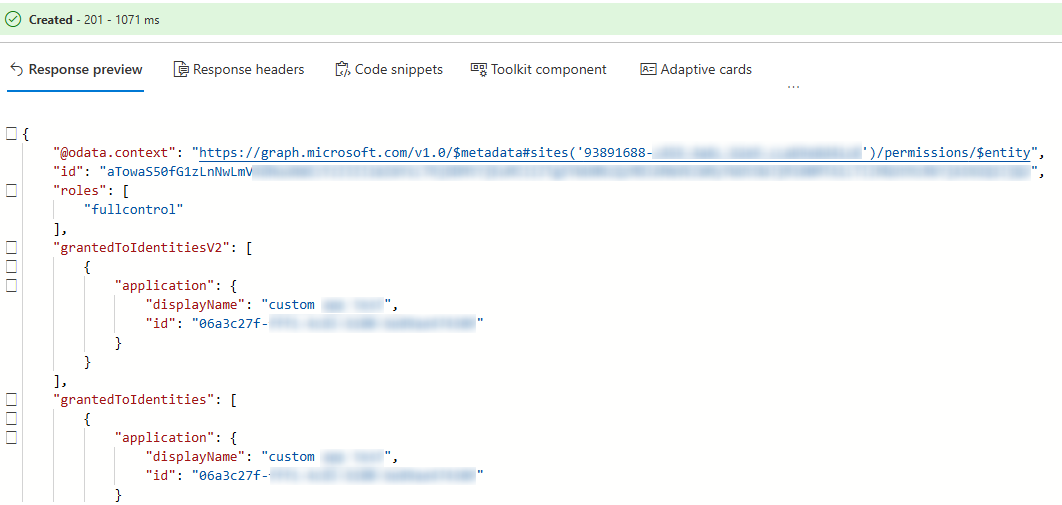This screenshot has width=1062, height=505.
Task: Click the Toolkit component icon
Action: pyautogui.click(x=478, y=70)
